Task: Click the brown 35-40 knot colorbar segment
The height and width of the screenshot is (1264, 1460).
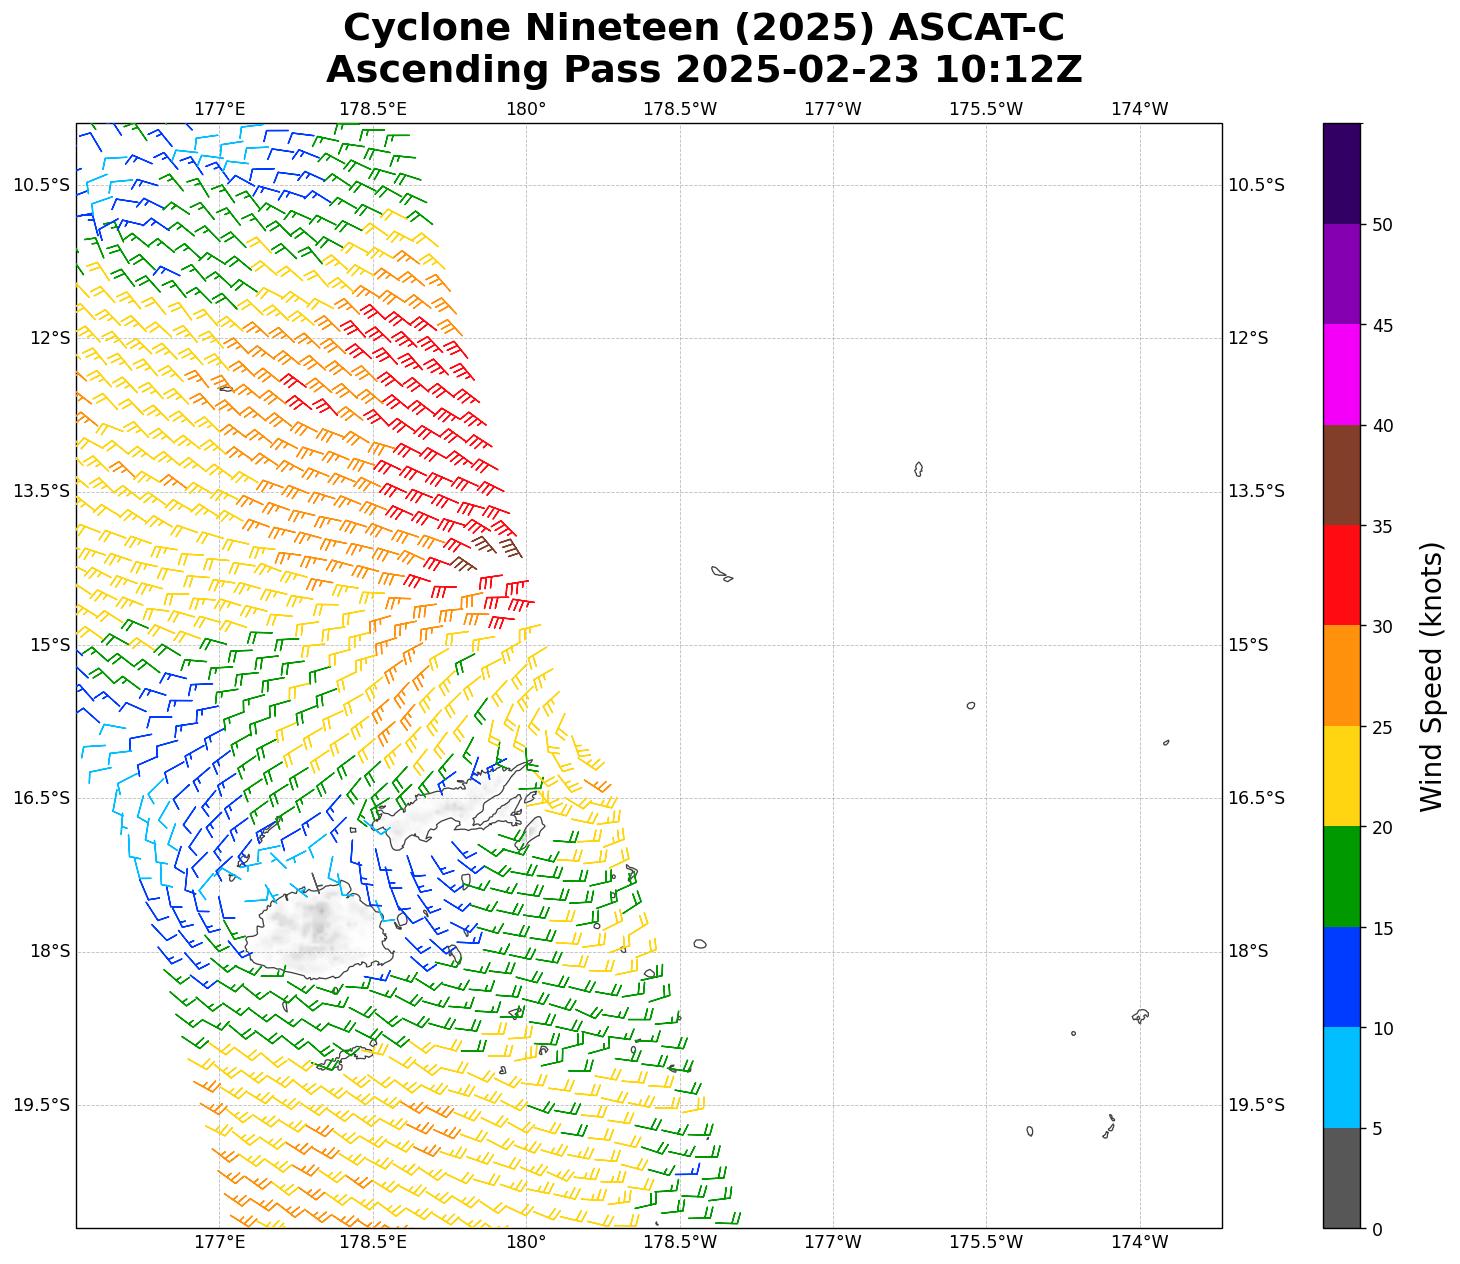Action: coord(1341,475)
